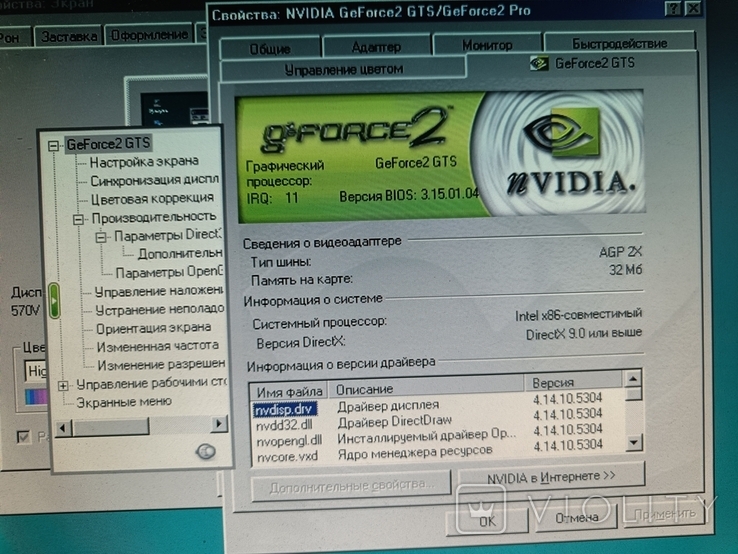Screen dimensions: 738x554
Task: Open NVIDIA в Интернете link button
Action: click(x=551, y=477)
